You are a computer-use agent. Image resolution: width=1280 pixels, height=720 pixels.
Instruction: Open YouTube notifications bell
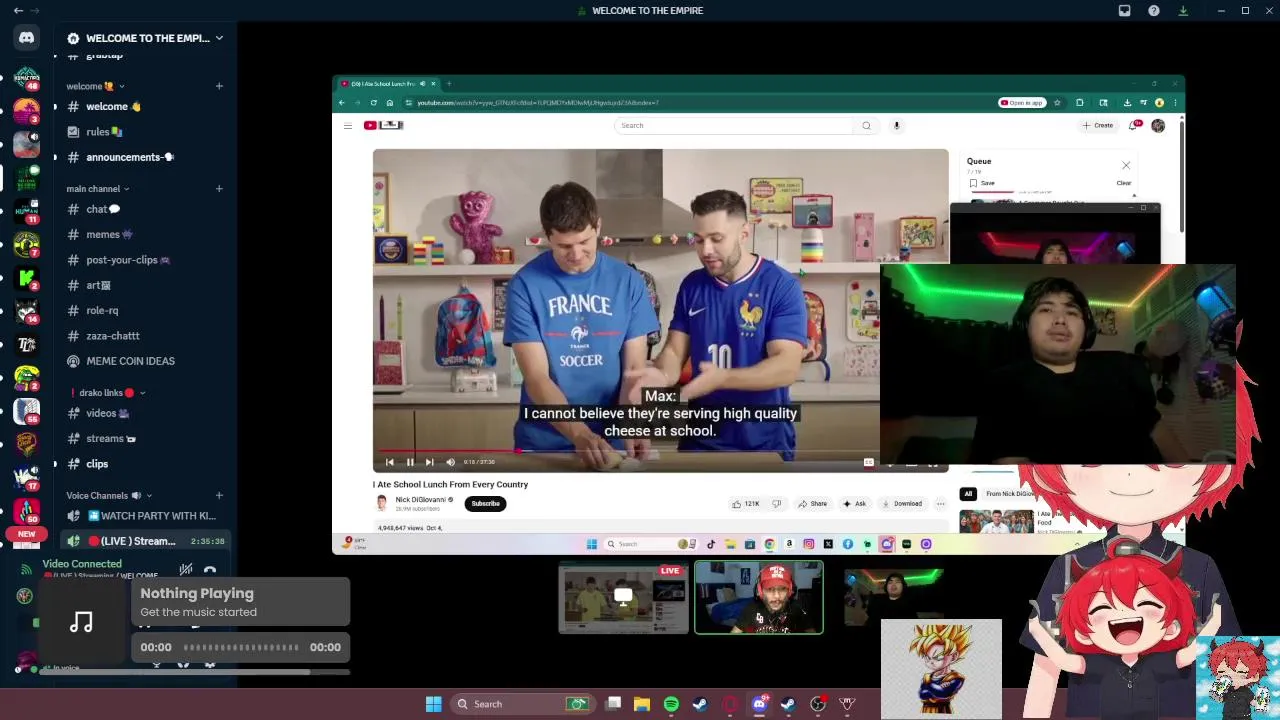pos(1134,126)
